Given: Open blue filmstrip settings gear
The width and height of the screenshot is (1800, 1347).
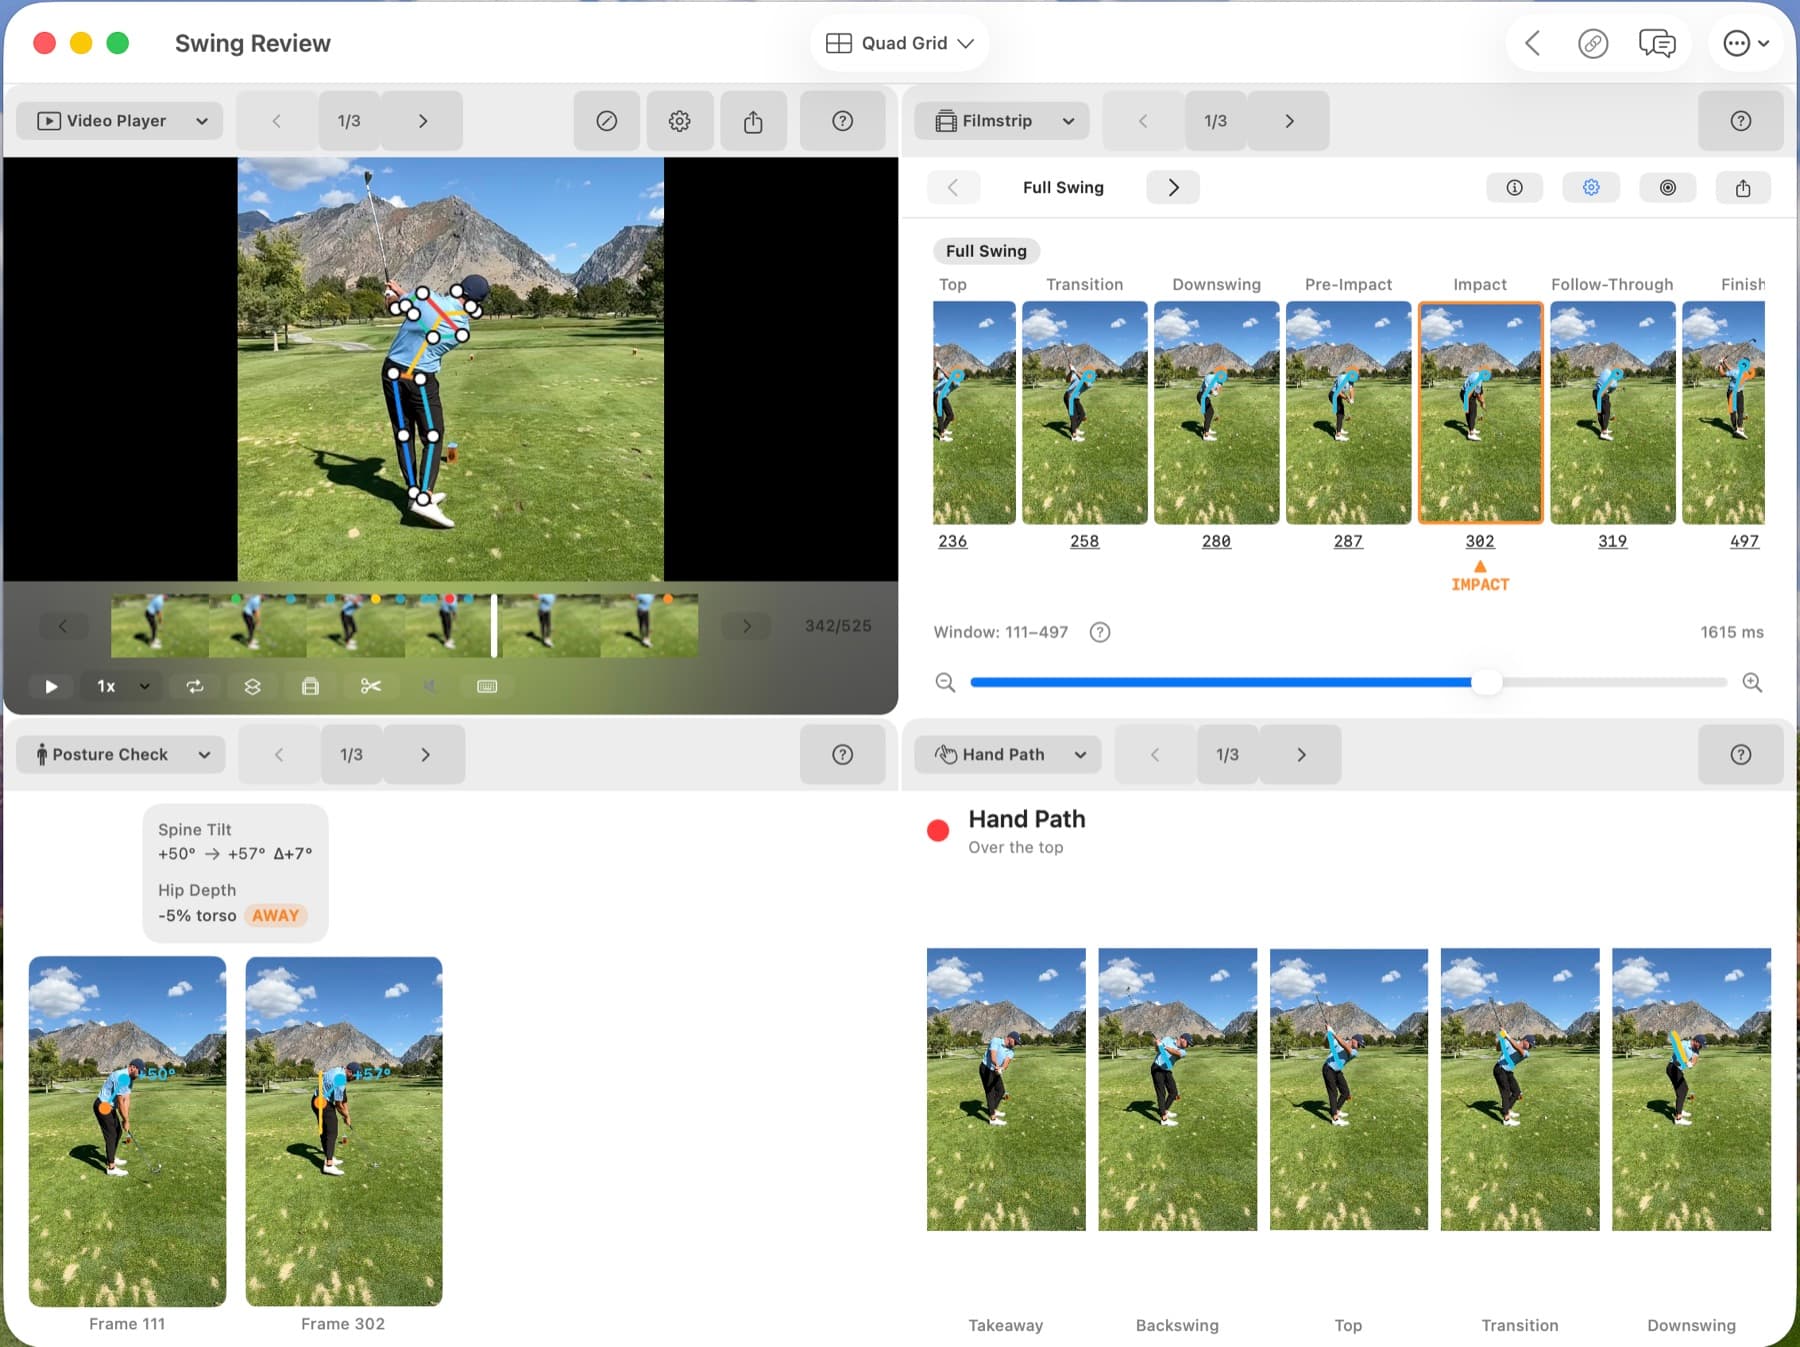Looking at the screenshot, I should [x=1591, y=187].
